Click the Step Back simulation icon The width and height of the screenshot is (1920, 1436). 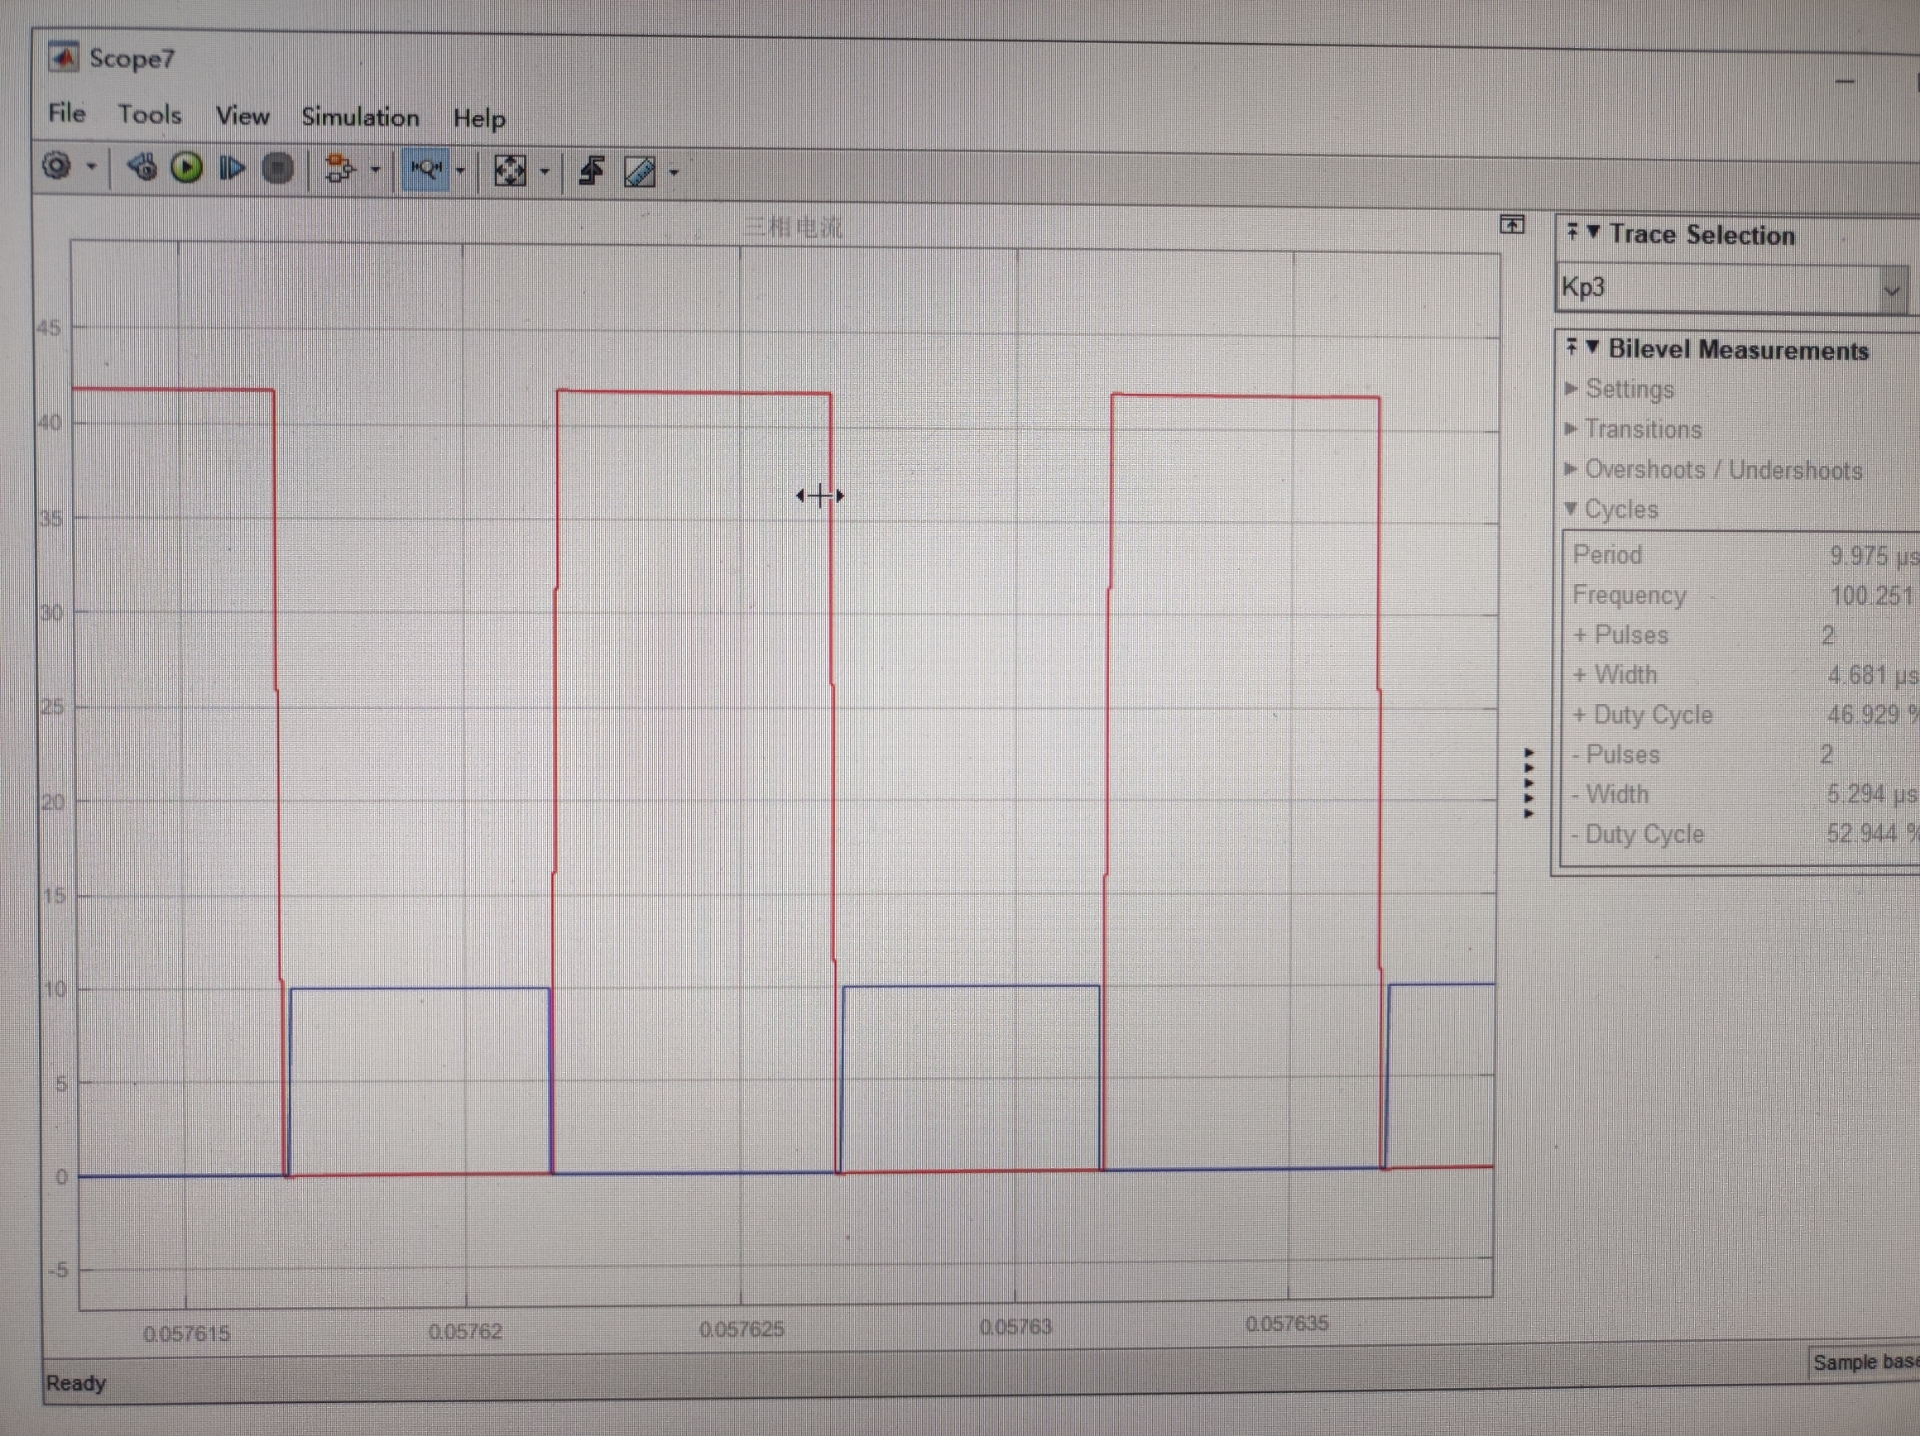(142, 168)
